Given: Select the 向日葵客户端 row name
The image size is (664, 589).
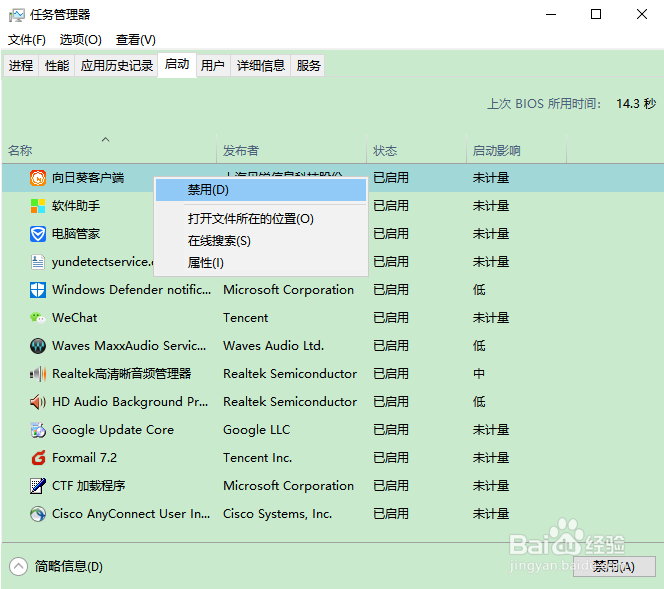Looking at the screenshot, I should click(x=88, y=178).
